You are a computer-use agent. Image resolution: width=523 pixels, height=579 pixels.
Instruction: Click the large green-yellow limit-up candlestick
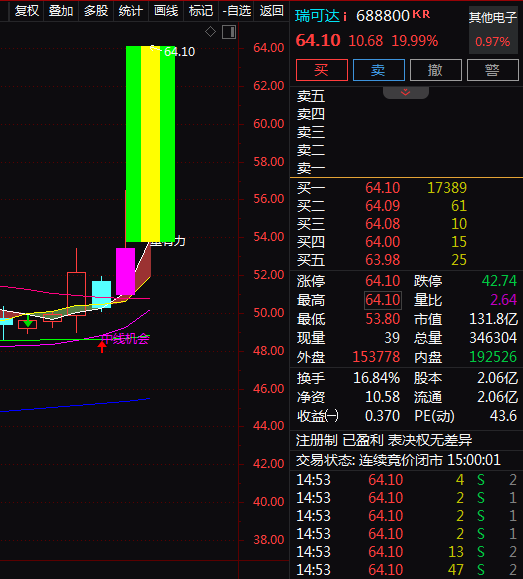[x=150, y=144]
